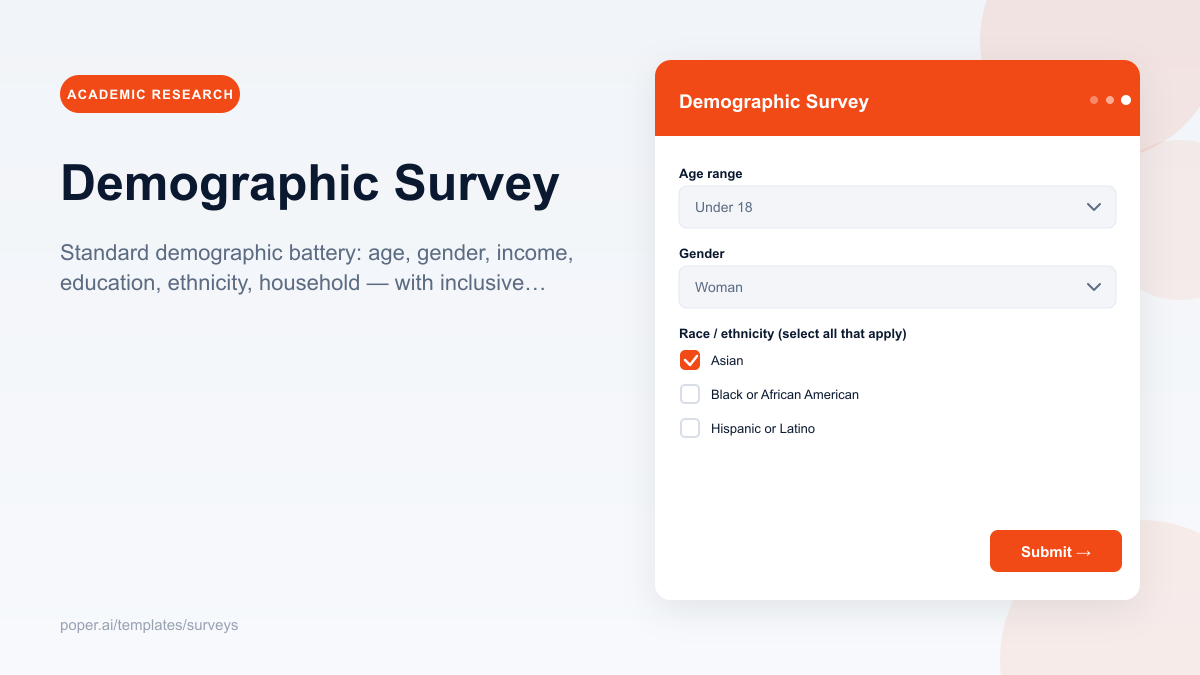Click the Demographic Survey card title bar

pos(774,101)
